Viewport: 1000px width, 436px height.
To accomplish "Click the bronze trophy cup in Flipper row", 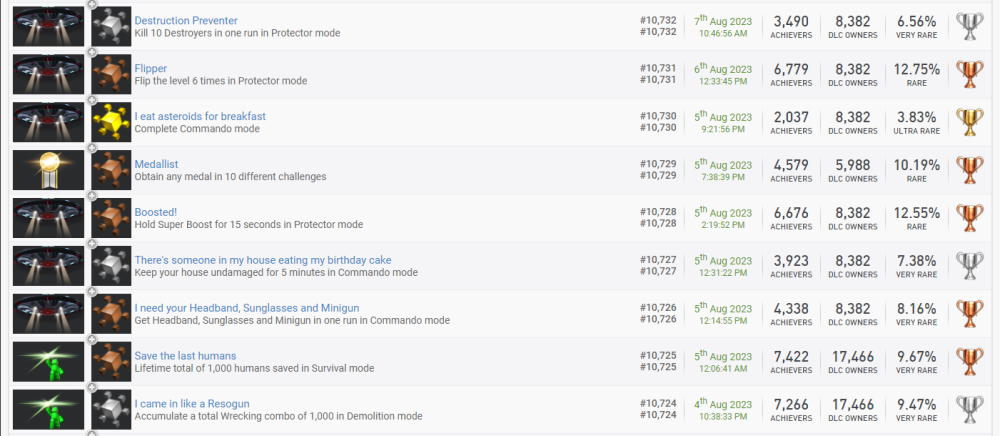I will [970, 75].
